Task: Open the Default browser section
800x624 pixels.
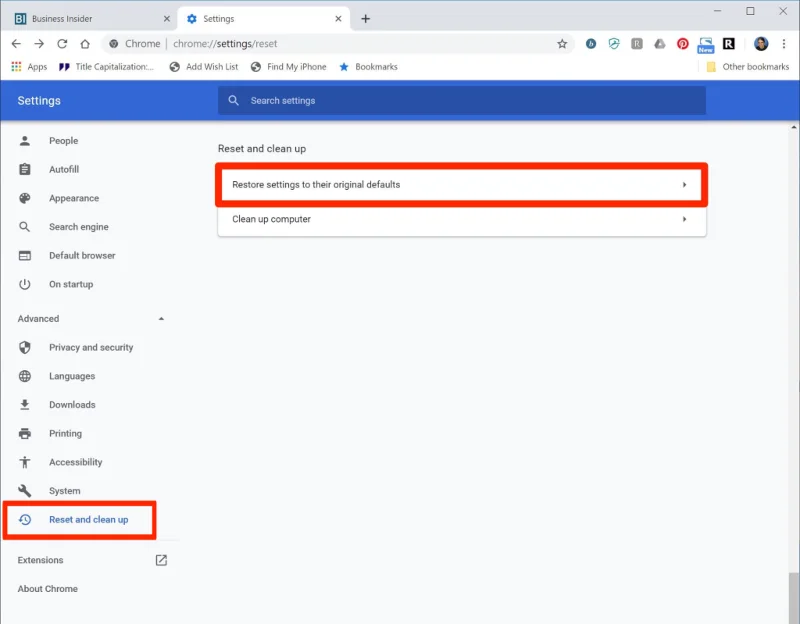Action: click(82, 256)
